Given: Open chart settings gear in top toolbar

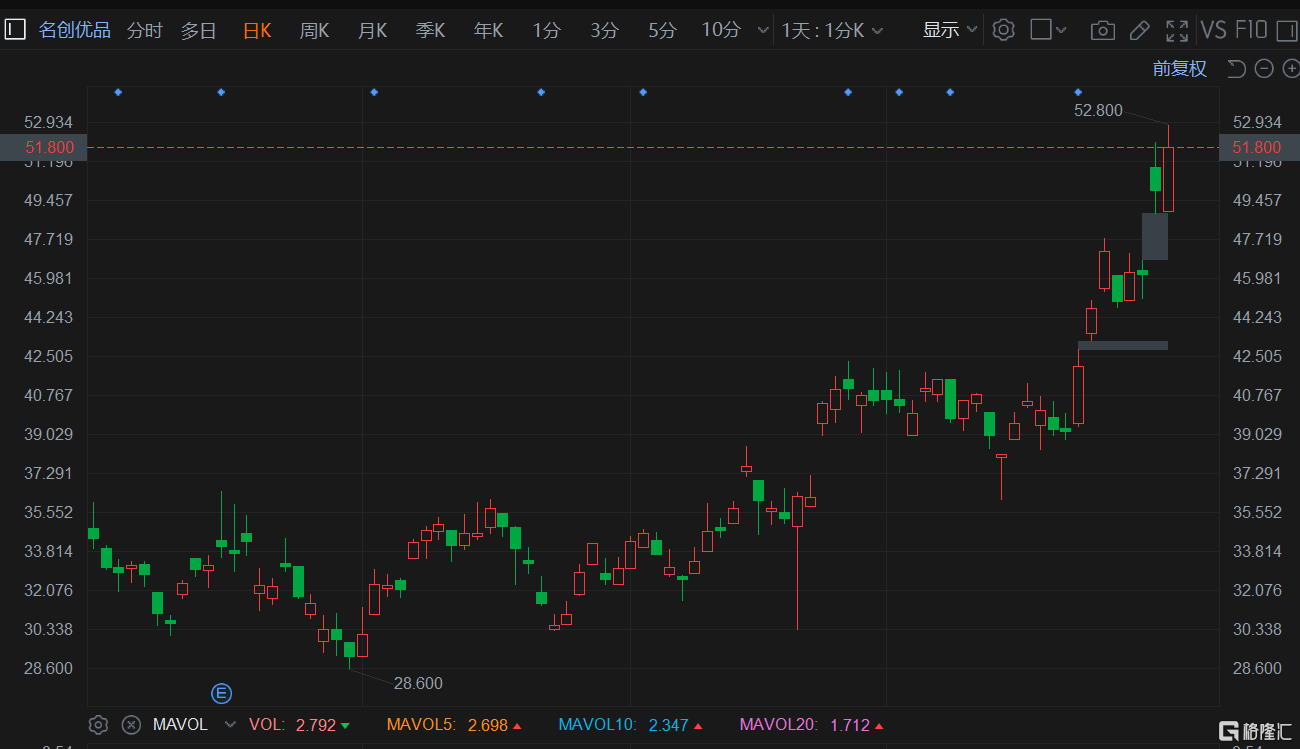Looking at the screenshot, I should point(1003,30).
